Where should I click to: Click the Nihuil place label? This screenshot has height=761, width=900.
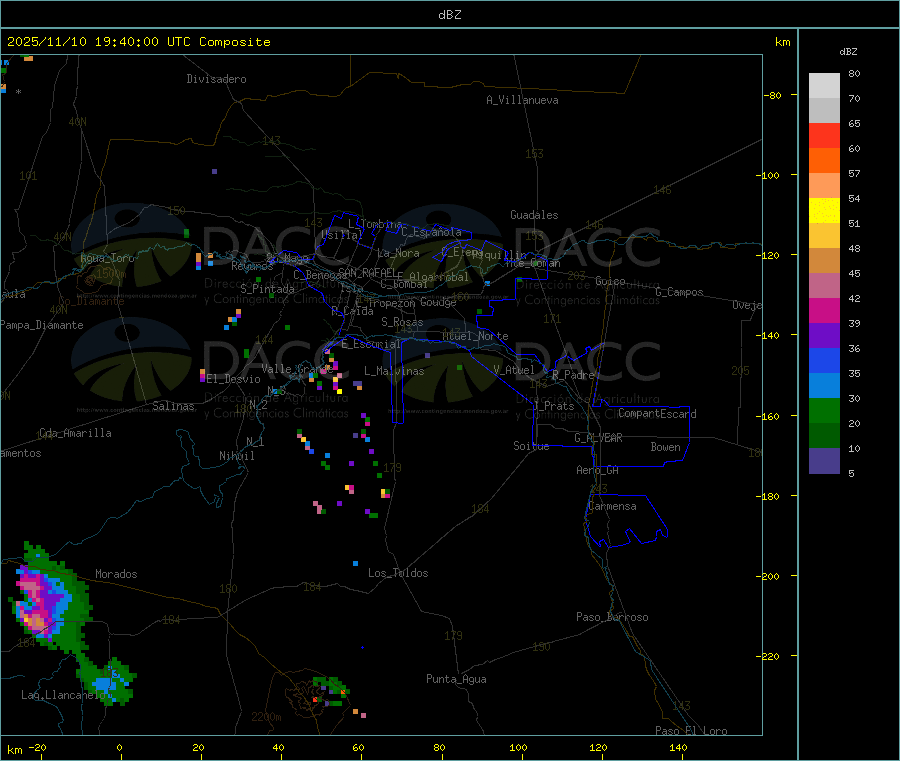[x=237, y=456]
